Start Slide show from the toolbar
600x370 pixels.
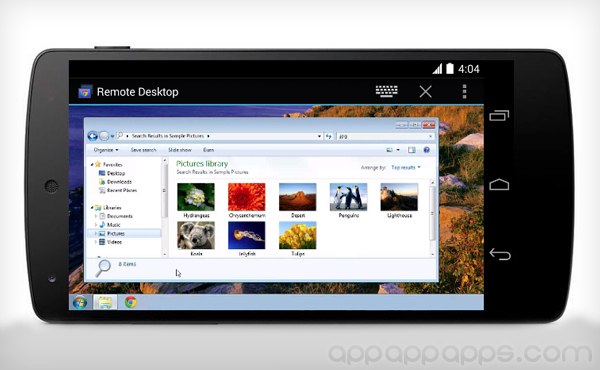point(180,150)
